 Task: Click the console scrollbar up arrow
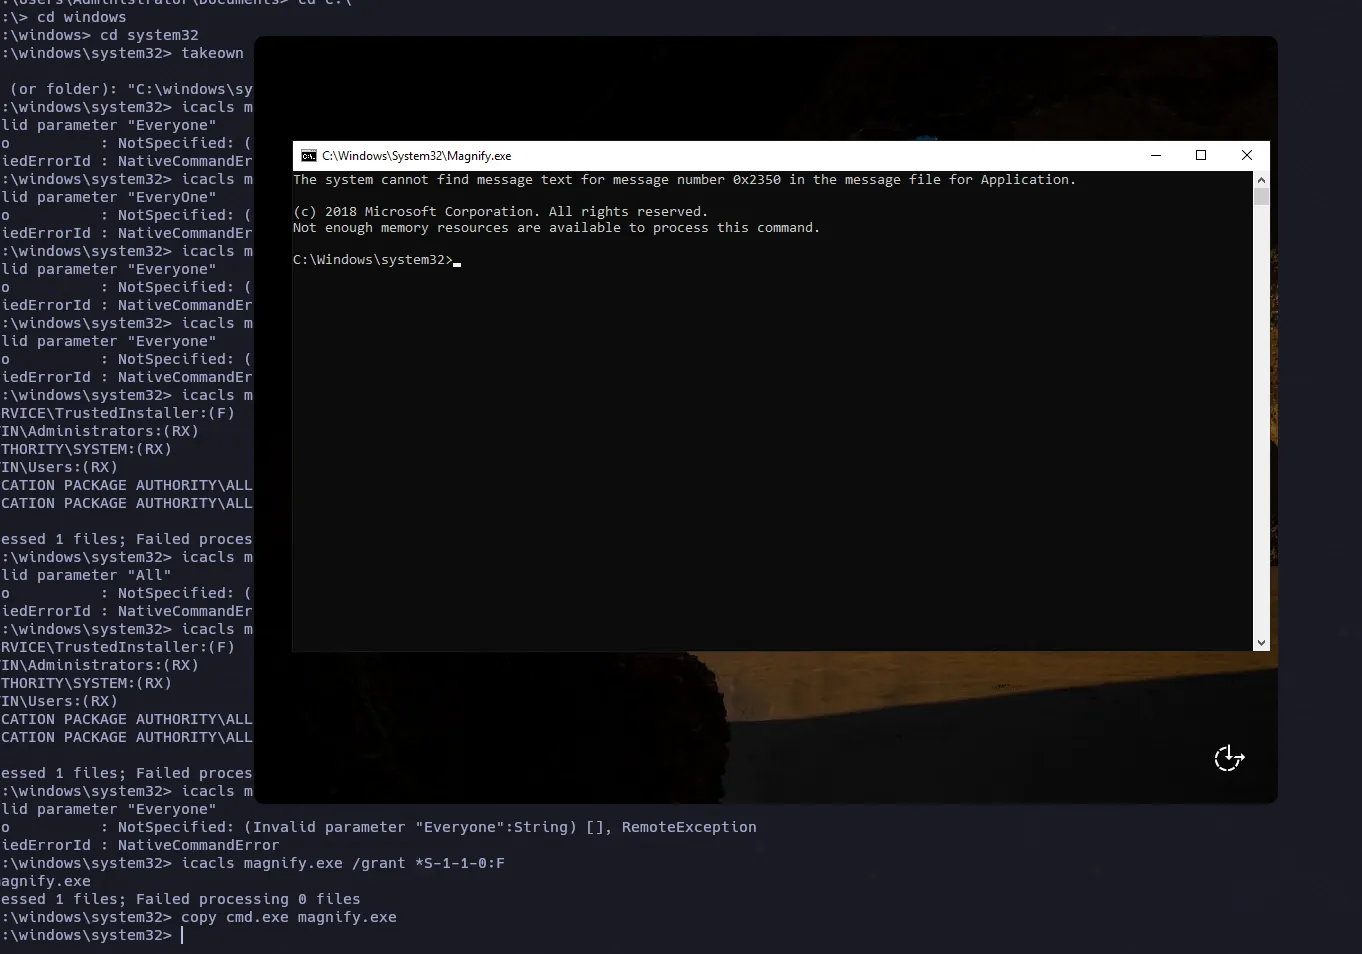click(x=1261, y=180)
